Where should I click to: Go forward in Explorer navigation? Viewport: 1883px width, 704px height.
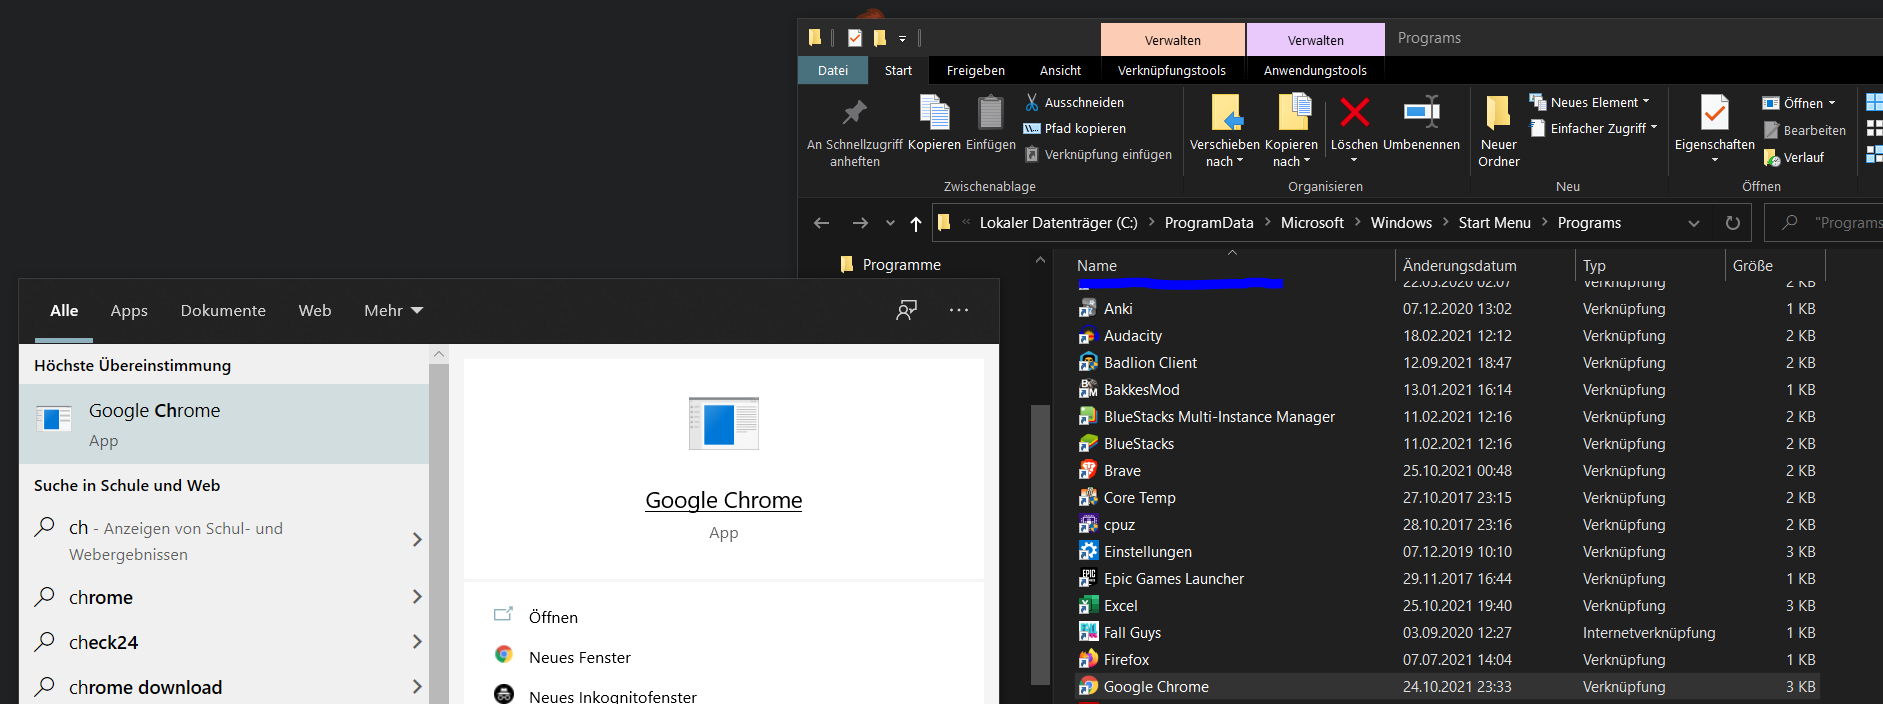point(860,223)
